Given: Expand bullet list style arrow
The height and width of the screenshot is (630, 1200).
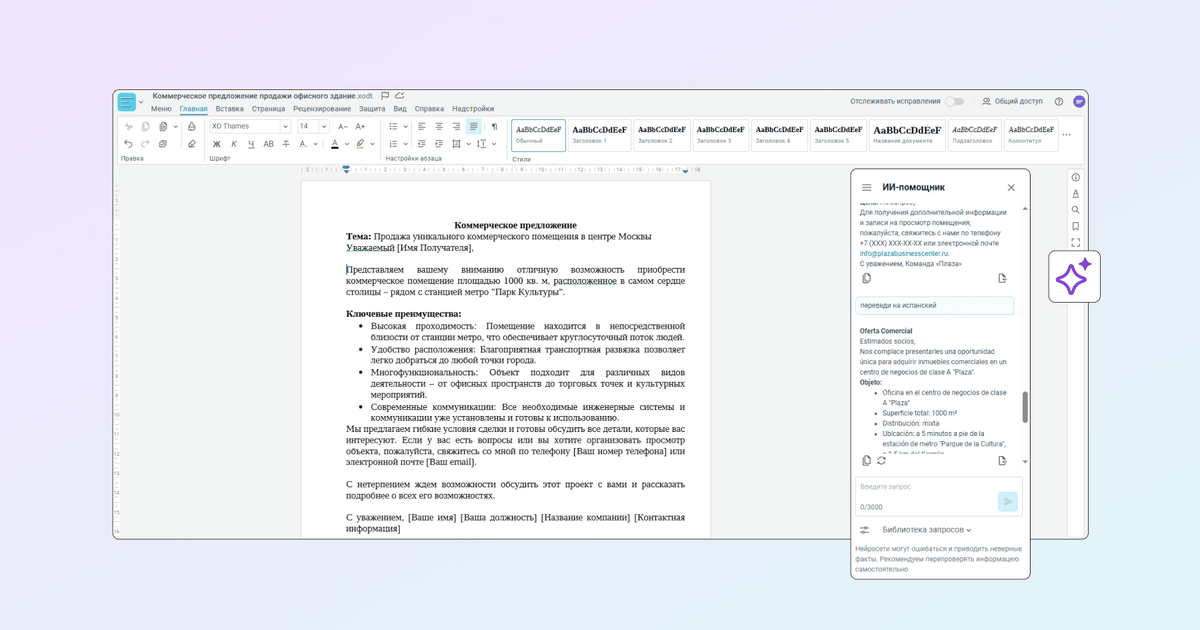Looking at the screenshot, I should click(405, 127).
